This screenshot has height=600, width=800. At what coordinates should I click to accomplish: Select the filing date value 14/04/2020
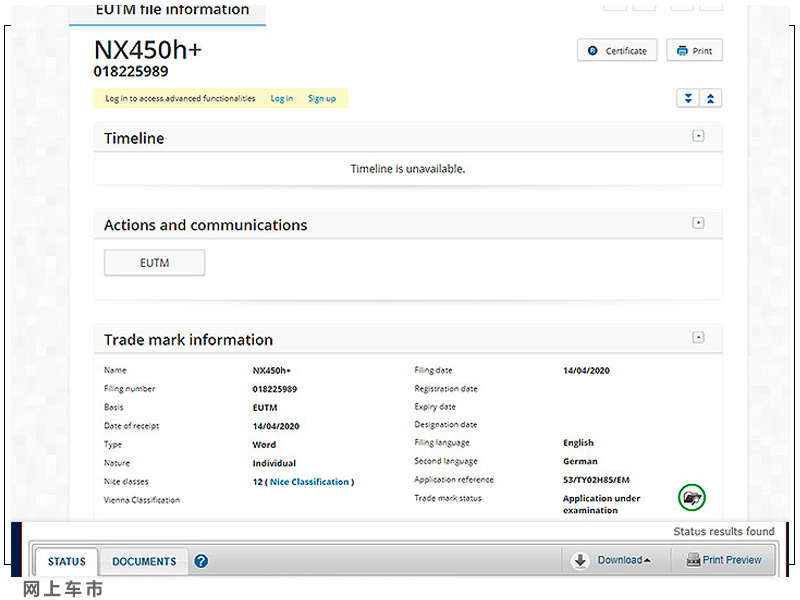[x=586, y=371]
